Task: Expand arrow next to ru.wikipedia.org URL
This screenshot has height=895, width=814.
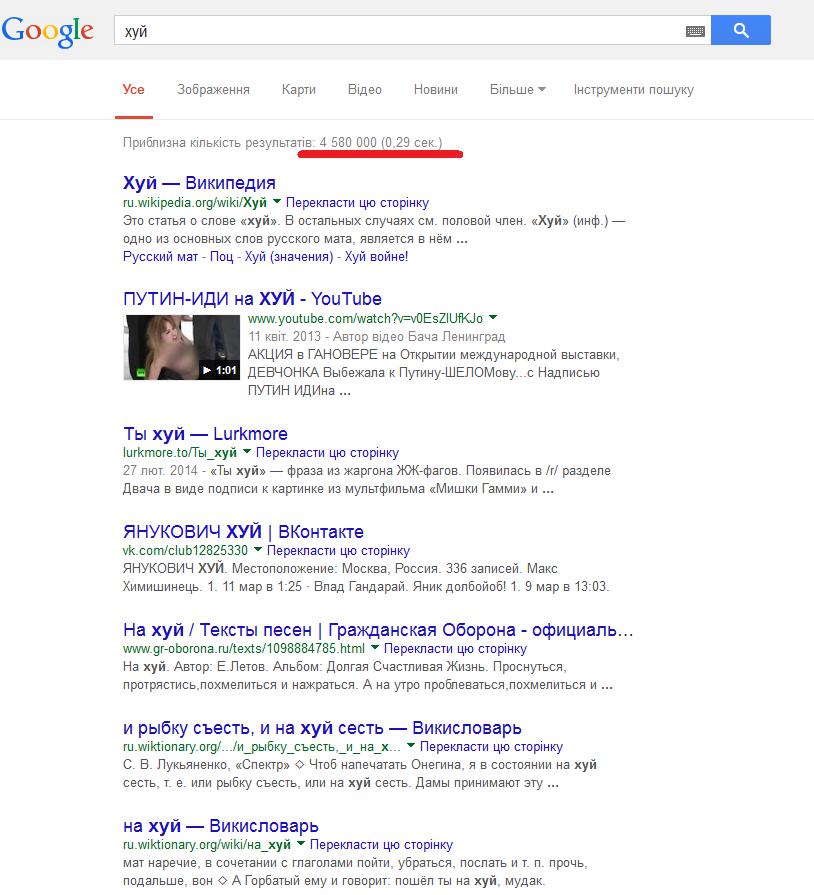Action: tap(277, 201)
